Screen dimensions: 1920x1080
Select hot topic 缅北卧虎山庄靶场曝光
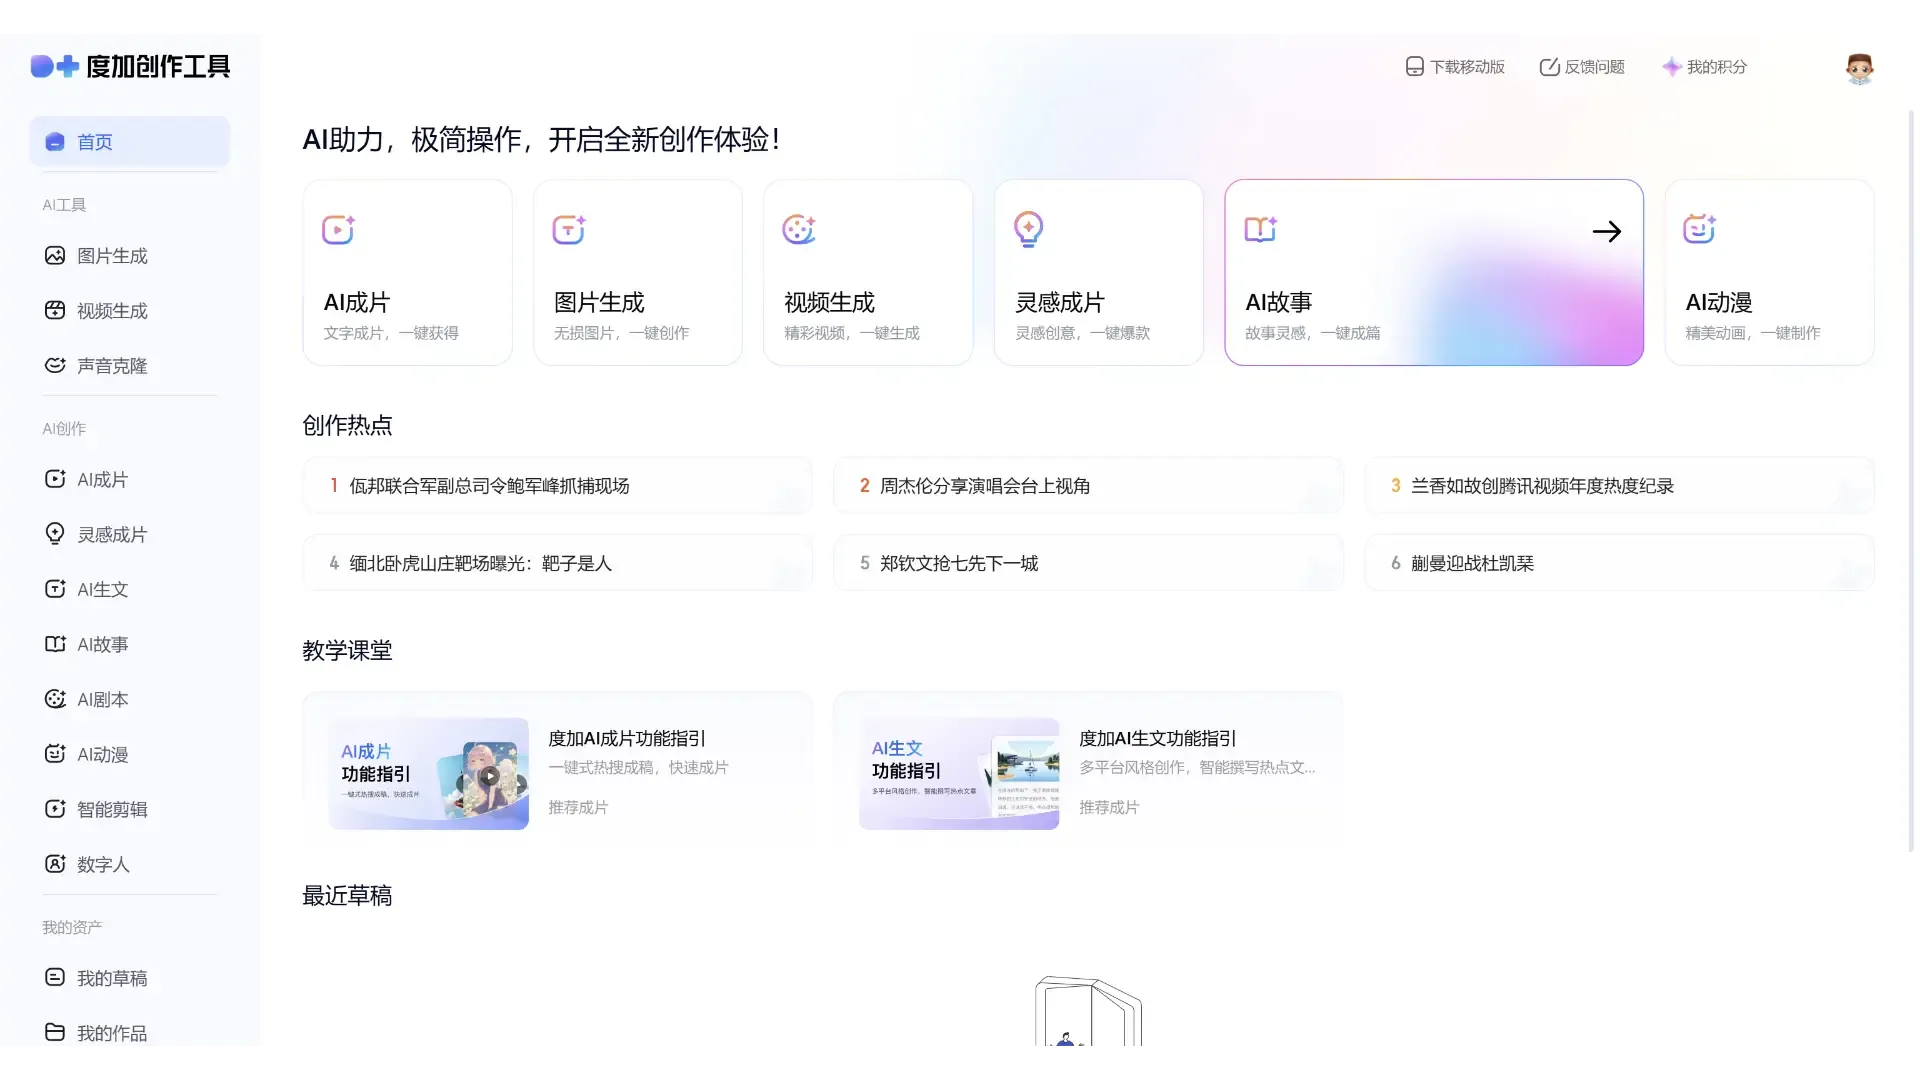(558, 563)
